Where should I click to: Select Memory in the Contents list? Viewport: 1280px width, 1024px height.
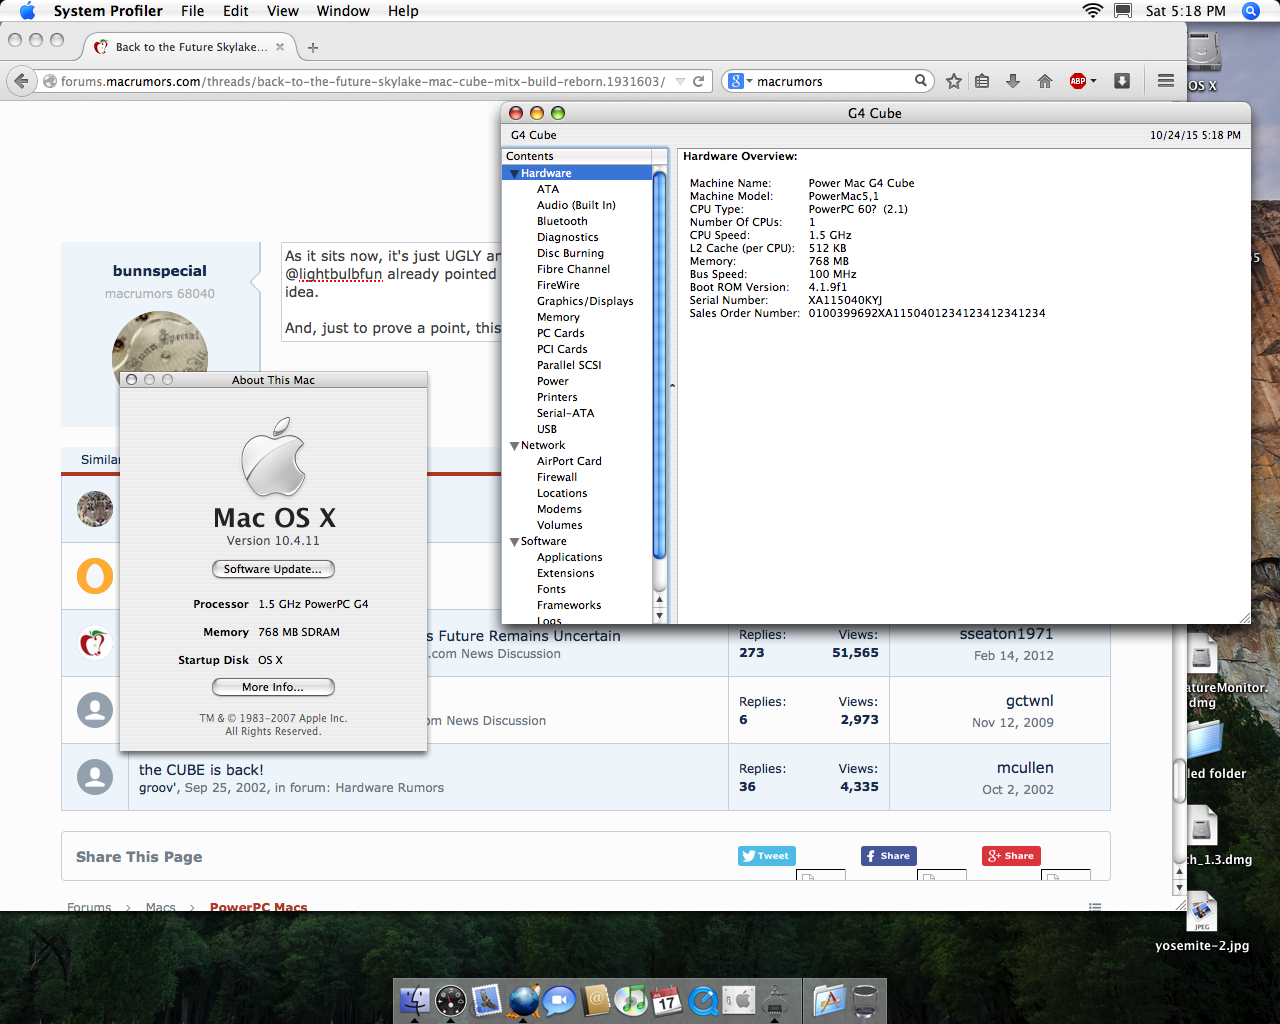558,317
